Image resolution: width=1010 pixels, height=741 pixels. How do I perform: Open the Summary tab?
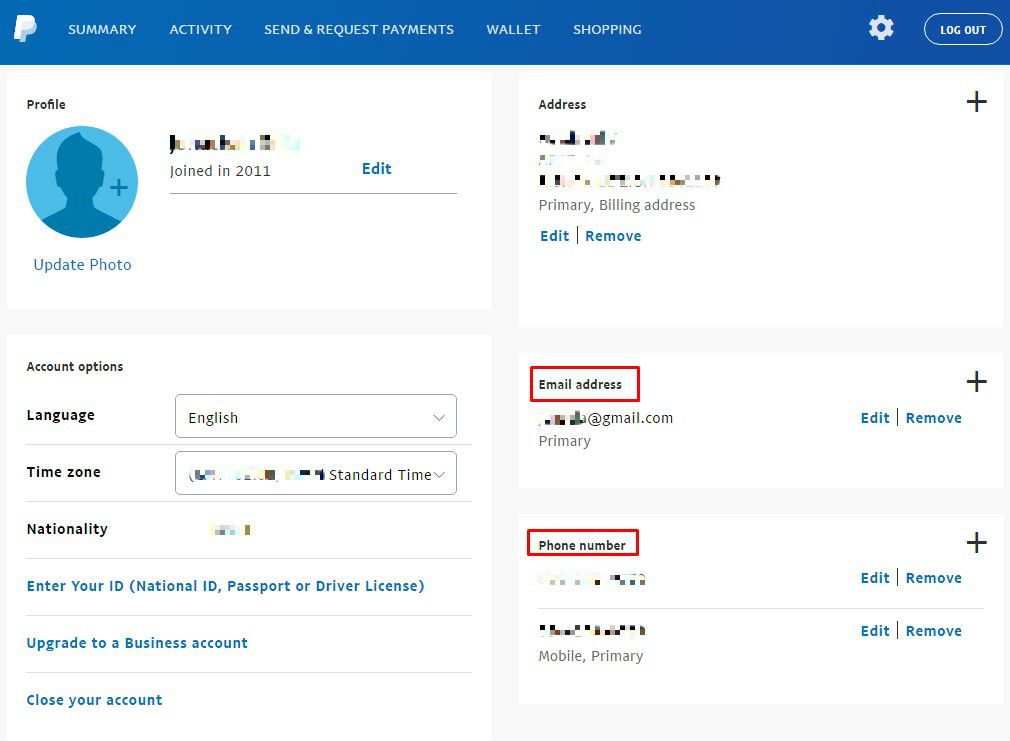(102, 30)
